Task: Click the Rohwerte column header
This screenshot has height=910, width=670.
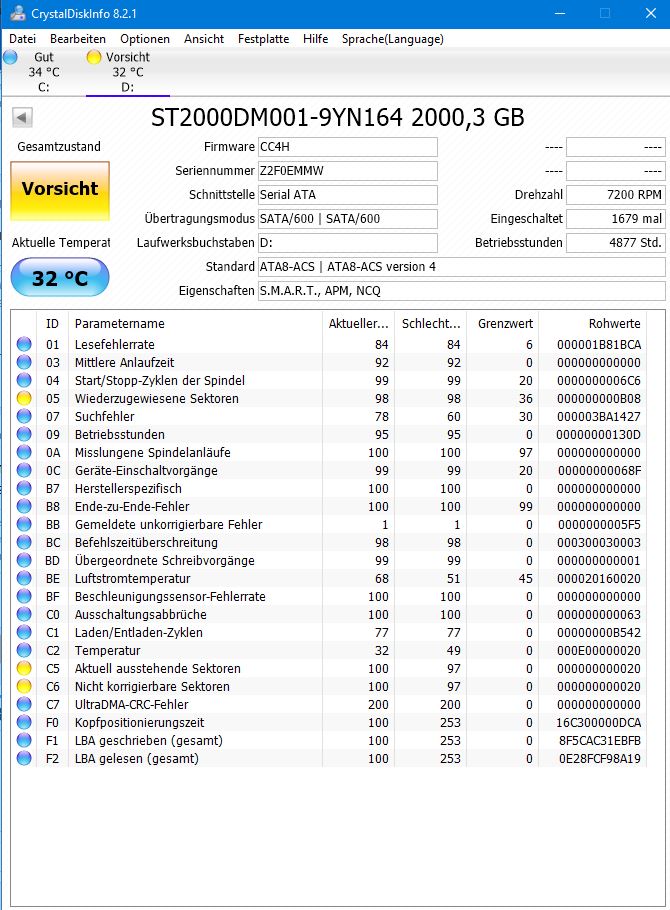Action: pos(592,323)
